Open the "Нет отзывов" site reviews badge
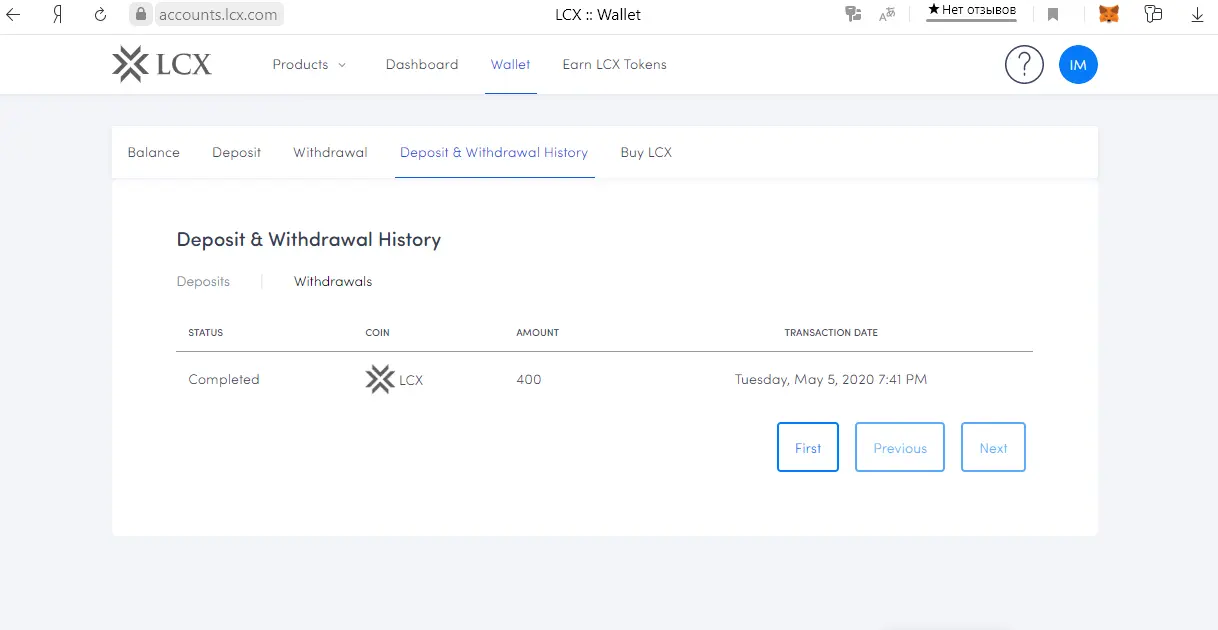The height and width of the screenshot is (630, 1218). click(971, 11)
